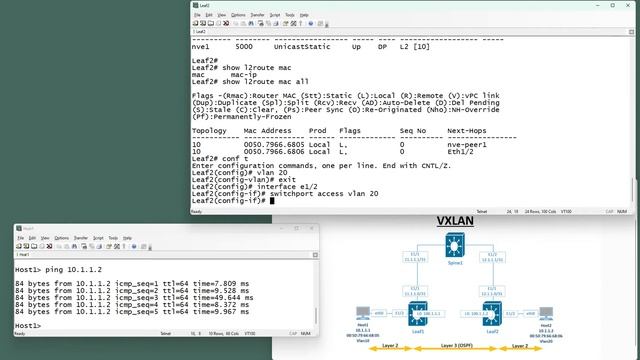Open Transfer menu in Leaf2 window
This screenshot has height=360, width=640.
258,15
